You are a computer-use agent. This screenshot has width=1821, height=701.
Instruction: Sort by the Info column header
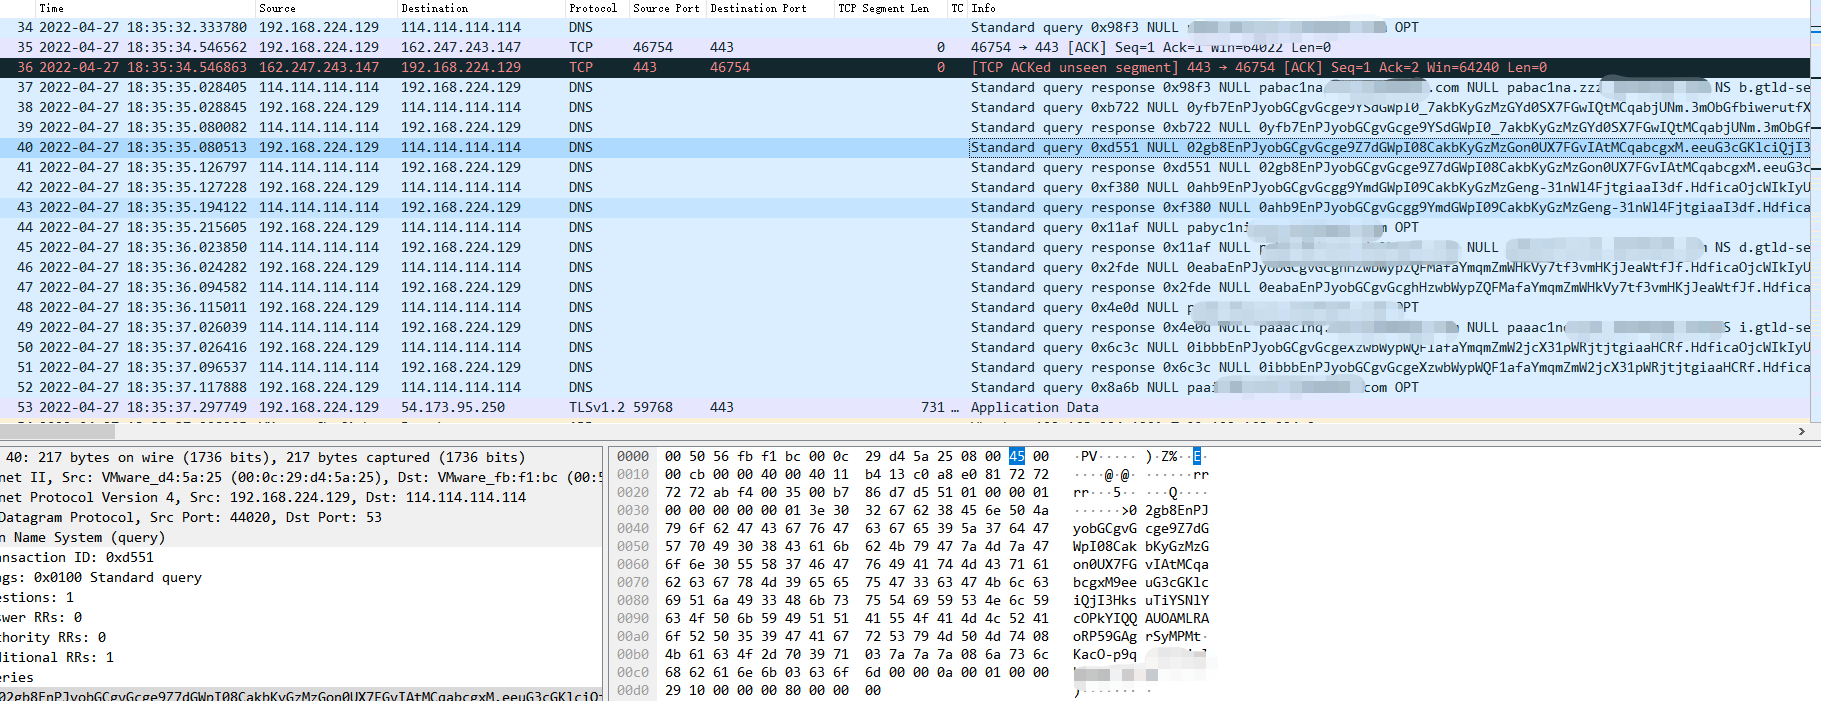click(983, 8)
